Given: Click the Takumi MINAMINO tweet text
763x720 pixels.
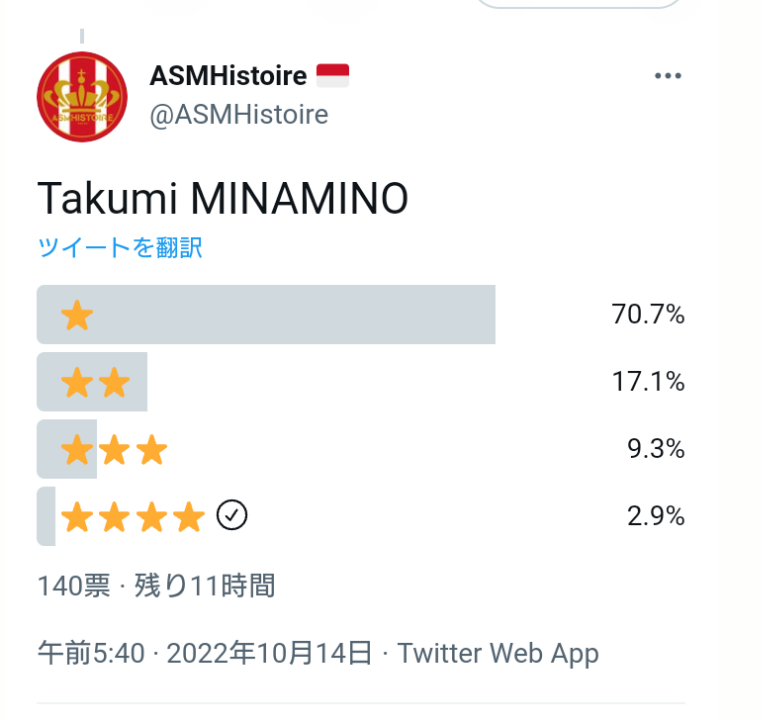Looking at the screenshot, I should [x=223, y=198].
